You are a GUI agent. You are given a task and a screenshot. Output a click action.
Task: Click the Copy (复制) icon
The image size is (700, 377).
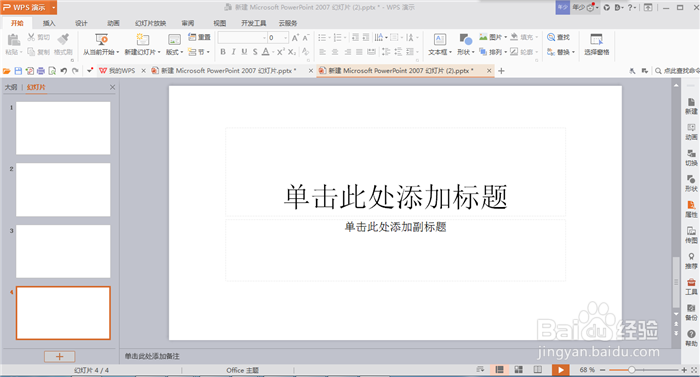[x=31, y=52]
